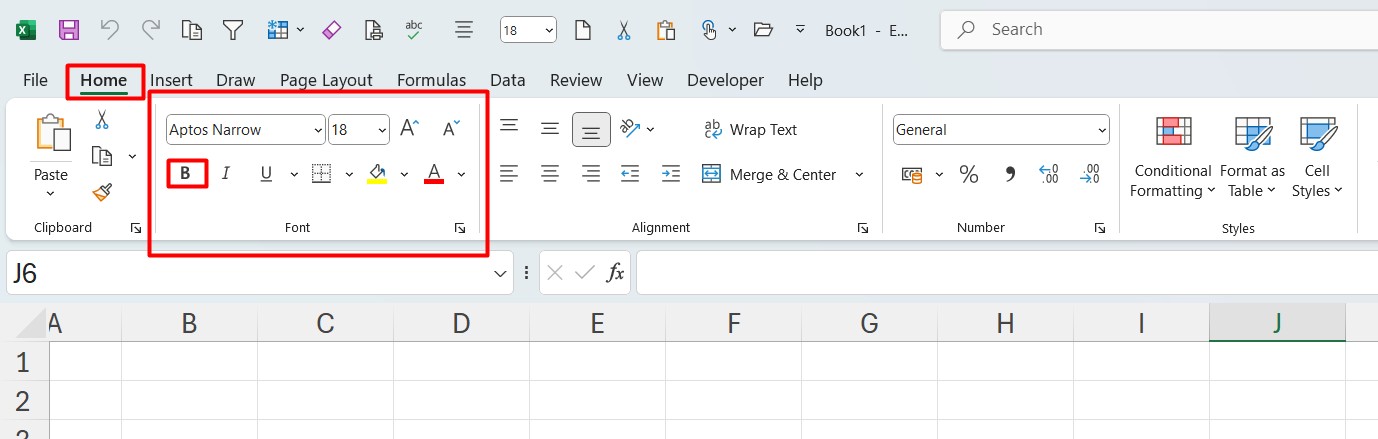Click the Orientation angled text icon

click(630, 128)
